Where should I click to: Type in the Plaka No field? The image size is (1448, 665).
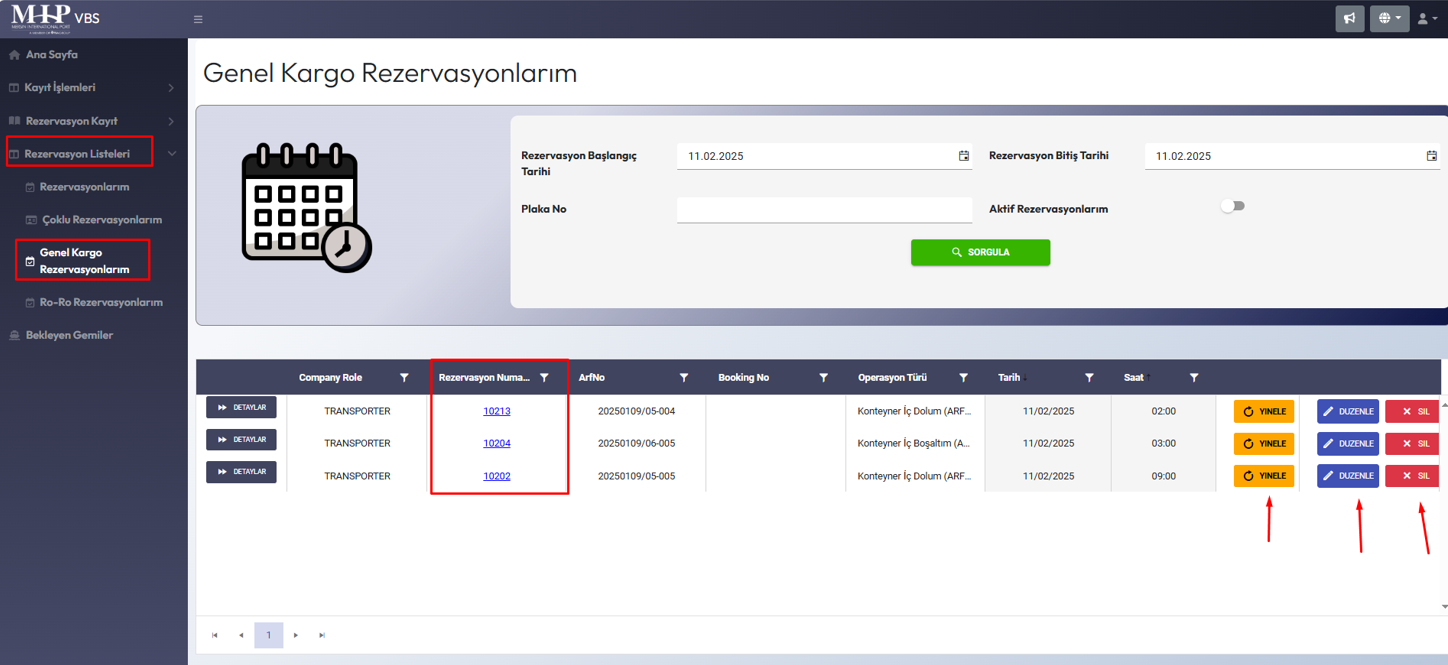click(824, 209)
